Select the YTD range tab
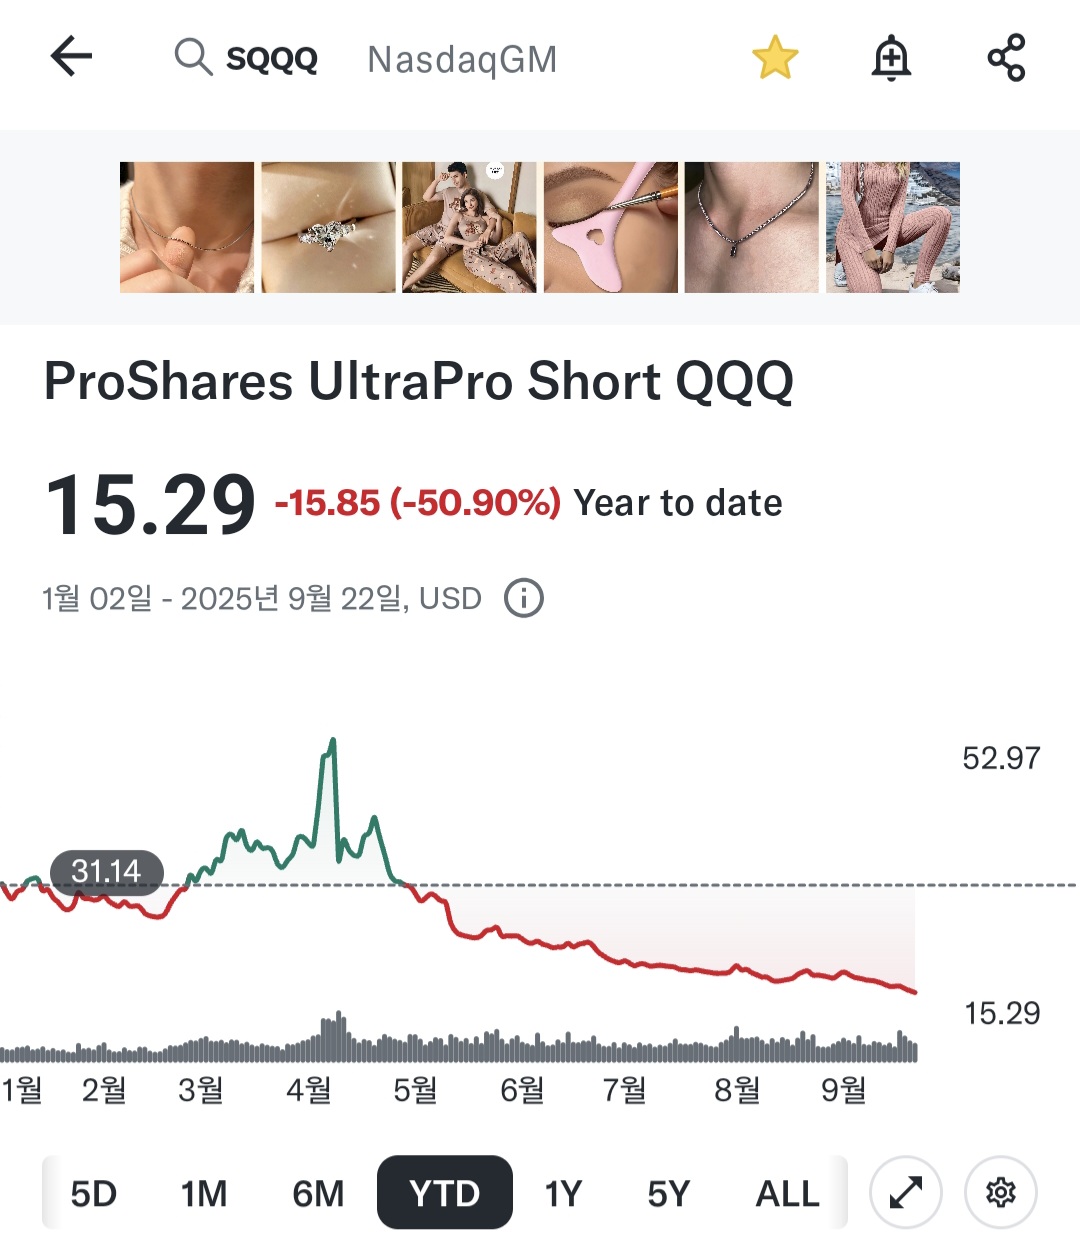The image size is (1080, 1259). [445, 1193]
